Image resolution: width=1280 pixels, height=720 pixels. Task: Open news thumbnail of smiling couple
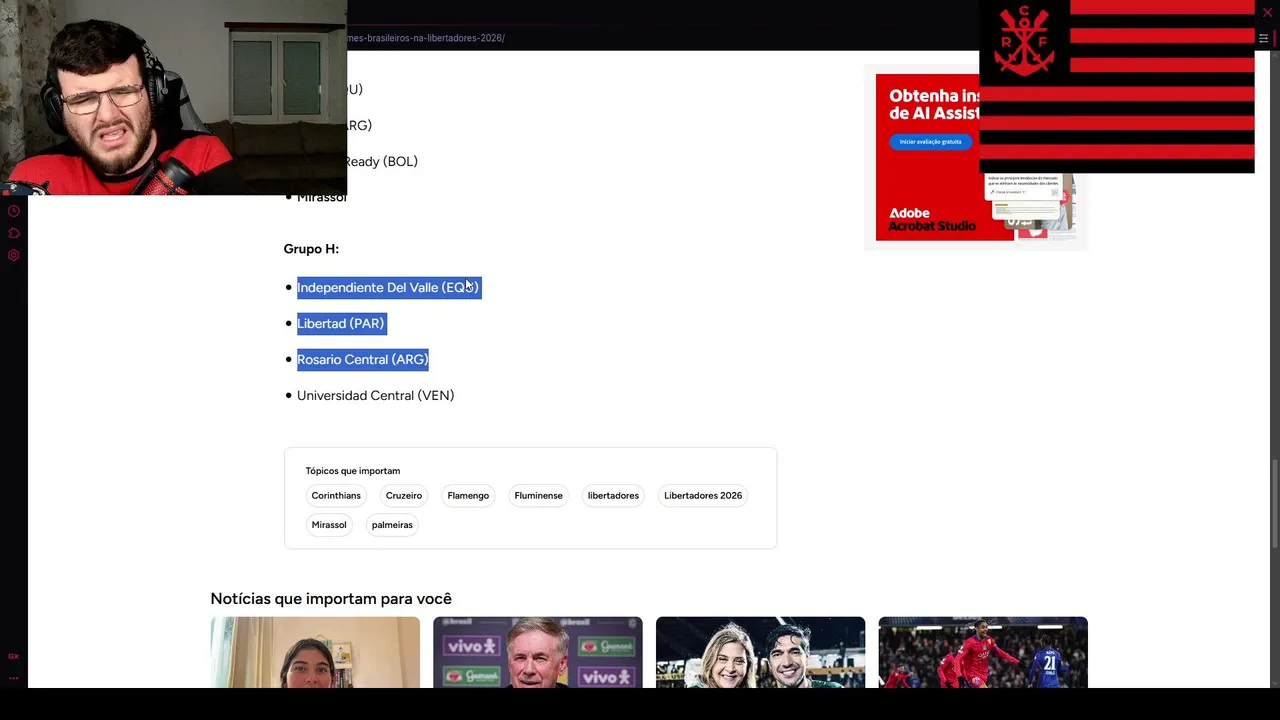click(760, 652)
